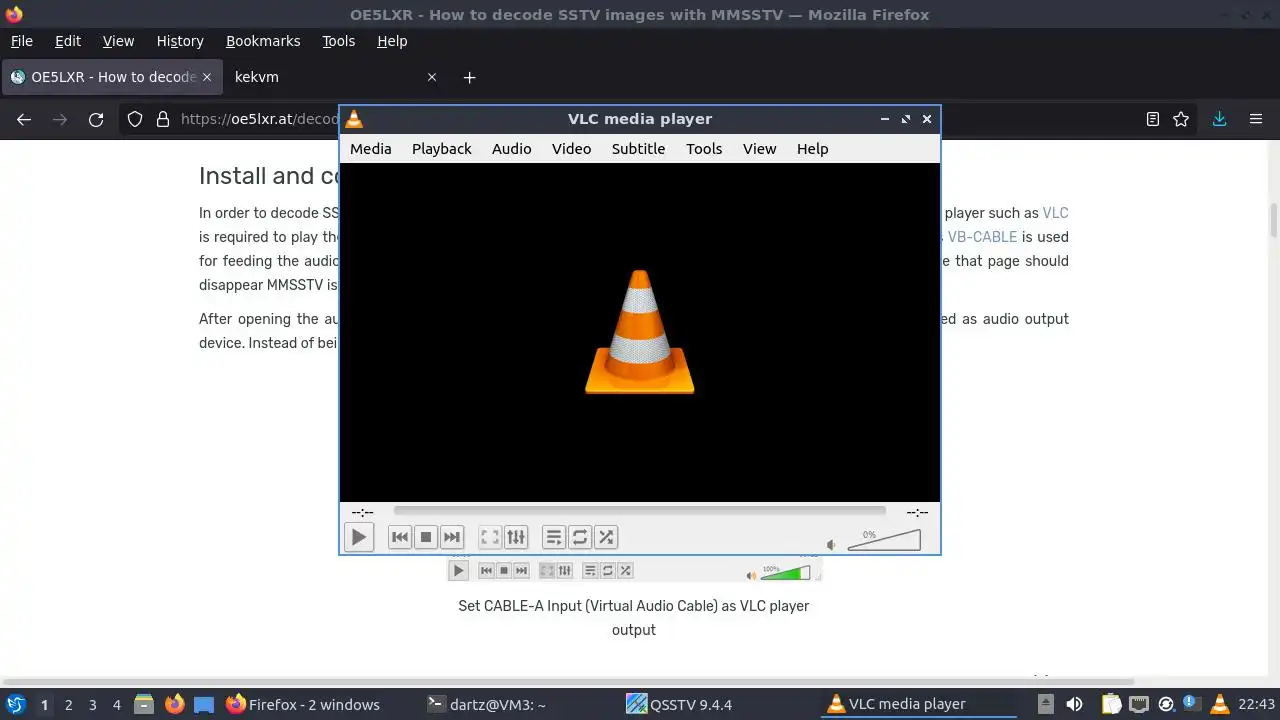This screenshot has height=720, width=1280.
Task: Open the Tools menu in VLC
Action: pos(704,148)
